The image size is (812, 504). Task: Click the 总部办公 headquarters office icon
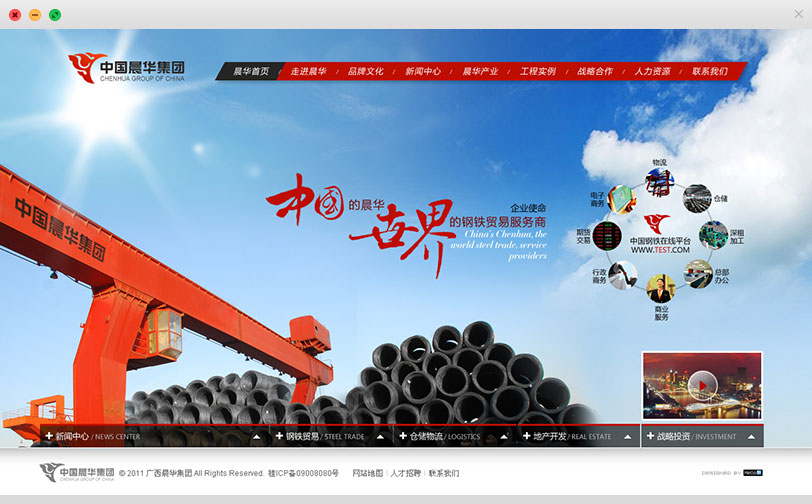(x=696, y=272)
